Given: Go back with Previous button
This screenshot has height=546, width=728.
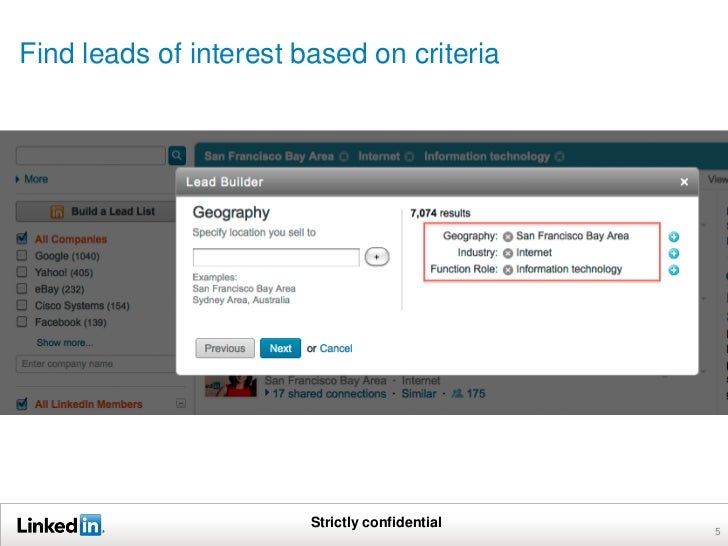Looking at the screenshot, I should [225, 348].
